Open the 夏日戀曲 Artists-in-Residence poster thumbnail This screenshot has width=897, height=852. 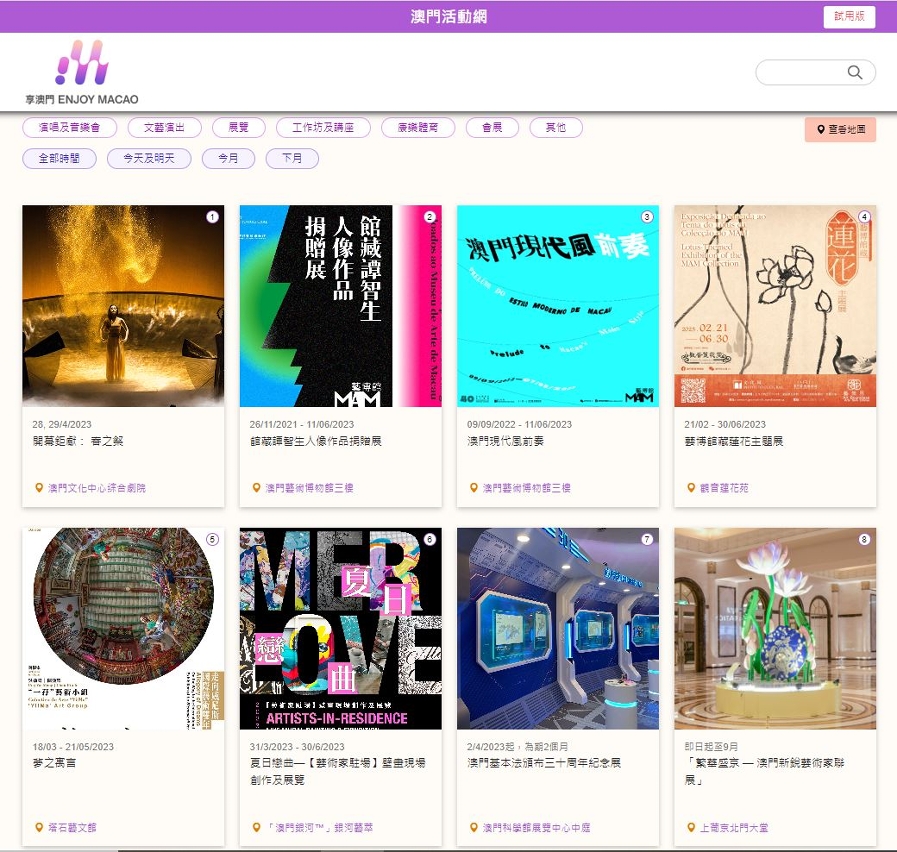(340, 628)
